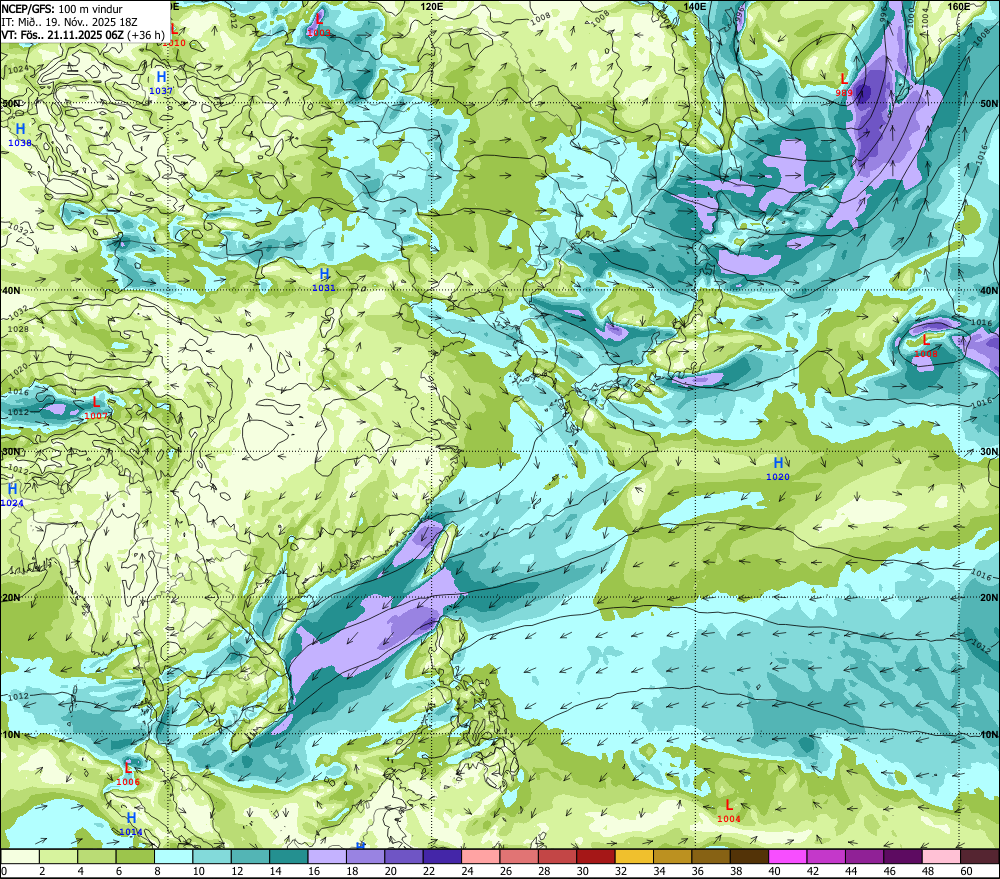Click the 20N label on the right edge
This screenshot has width=1000, height=879.
coord(989,598)
